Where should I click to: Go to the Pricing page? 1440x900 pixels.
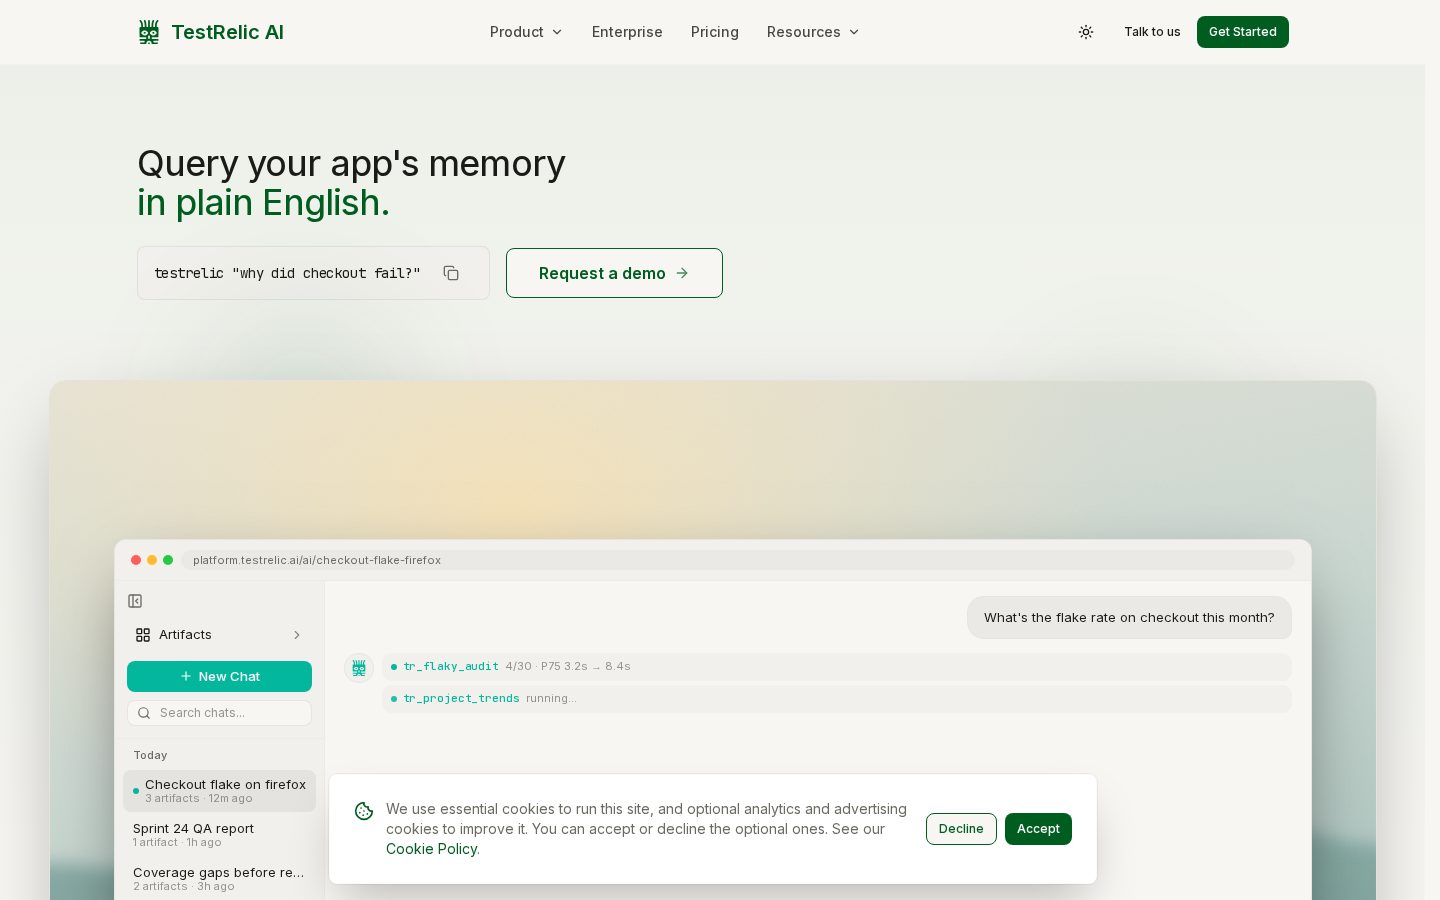point(715,32)
